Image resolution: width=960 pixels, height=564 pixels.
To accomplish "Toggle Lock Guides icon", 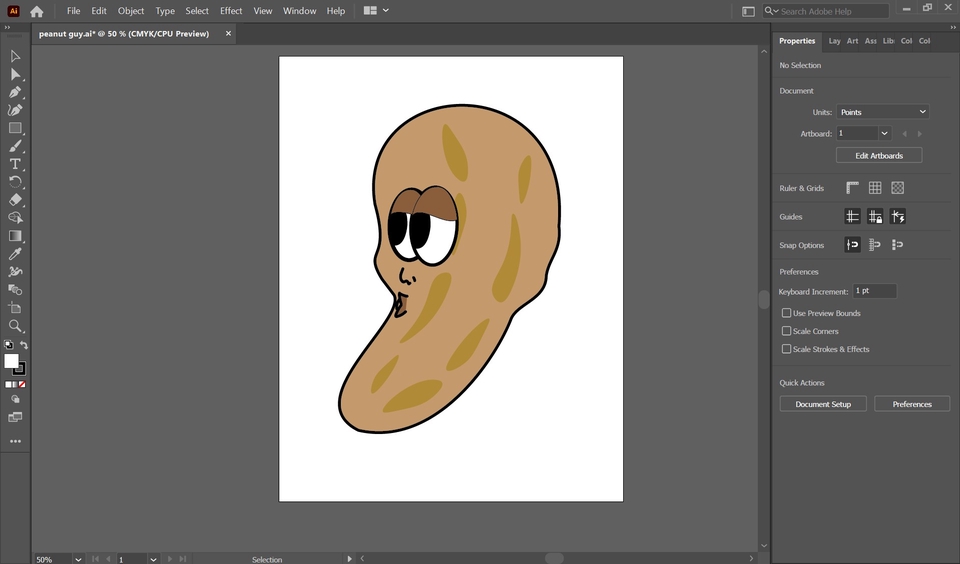I will [x=875, y=216].
